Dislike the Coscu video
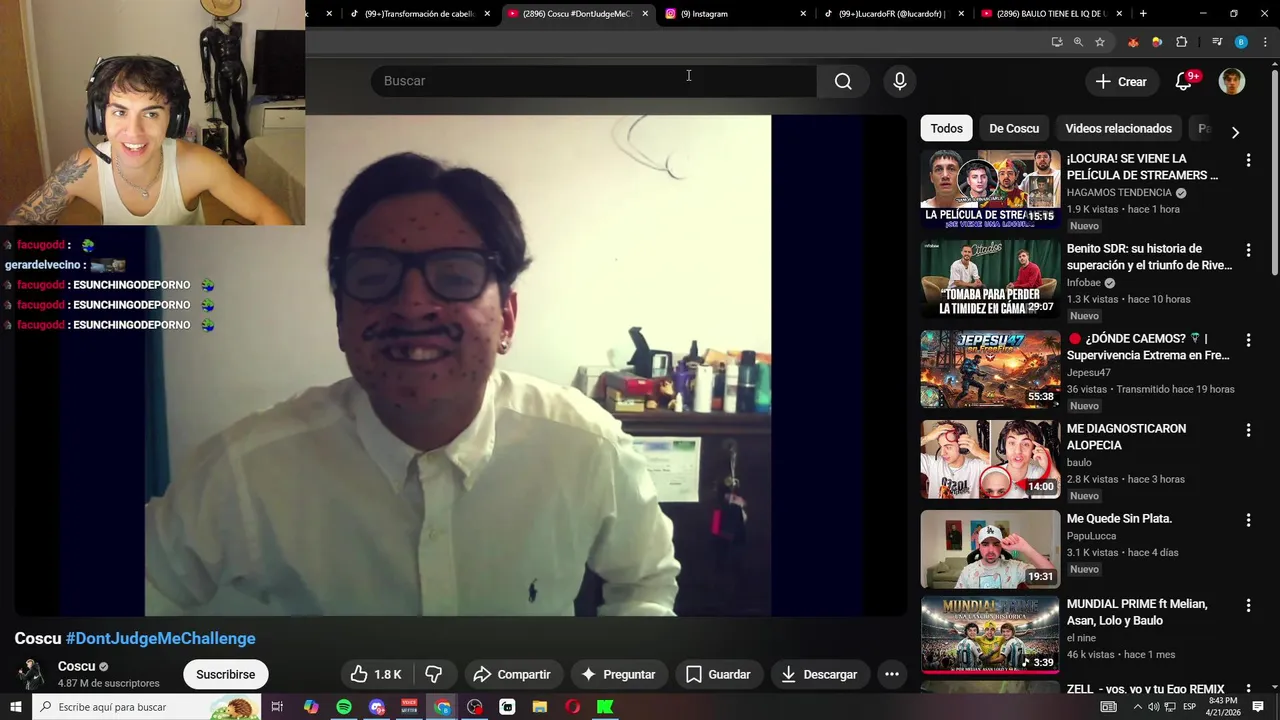Viewport: 1280px width, 720px height. click(x=434, y=674)
